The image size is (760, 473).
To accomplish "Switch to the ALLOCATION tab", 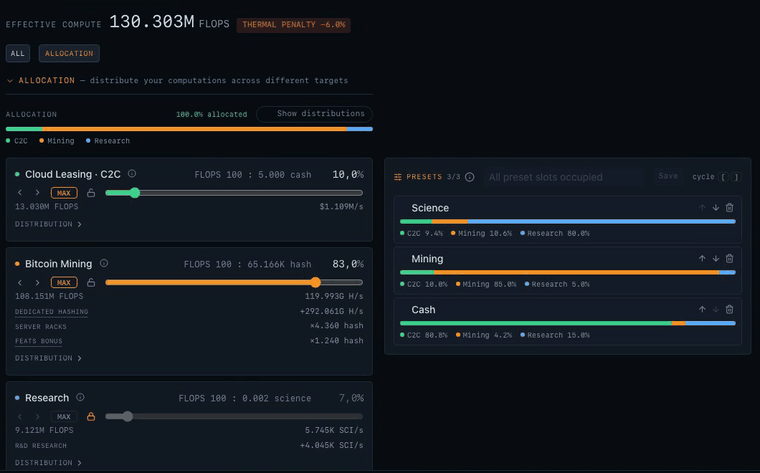I will click(69, 53).
